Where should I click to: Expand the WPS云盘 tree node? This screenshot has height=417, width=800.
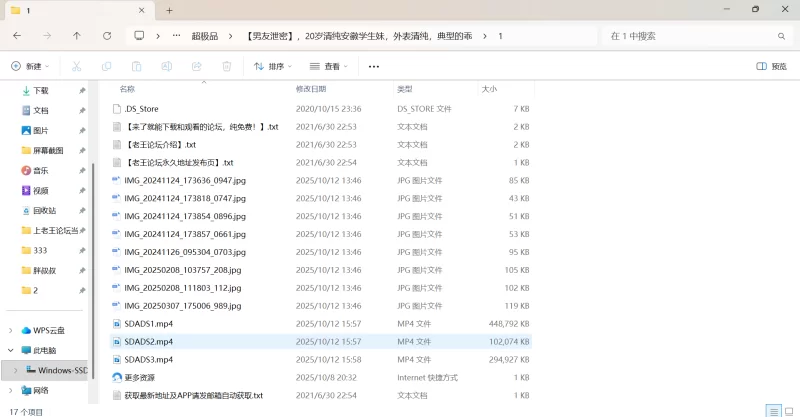pyautogui.click(x=11, y=330)
